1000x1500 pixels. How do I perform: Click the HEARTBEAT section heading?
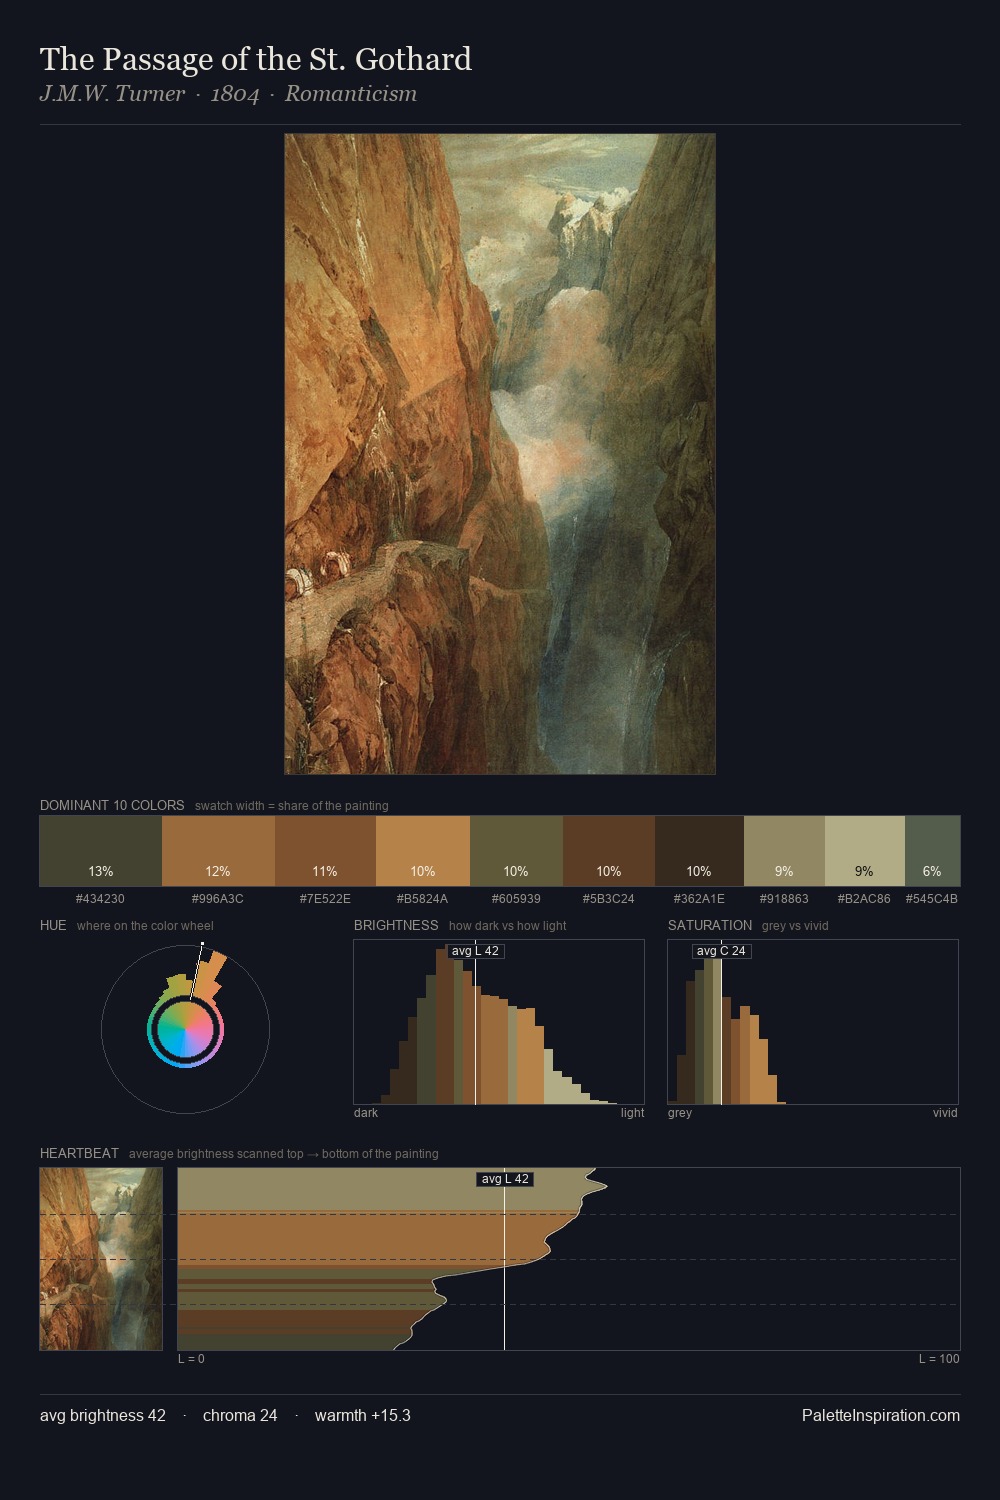pos(79,1153)
